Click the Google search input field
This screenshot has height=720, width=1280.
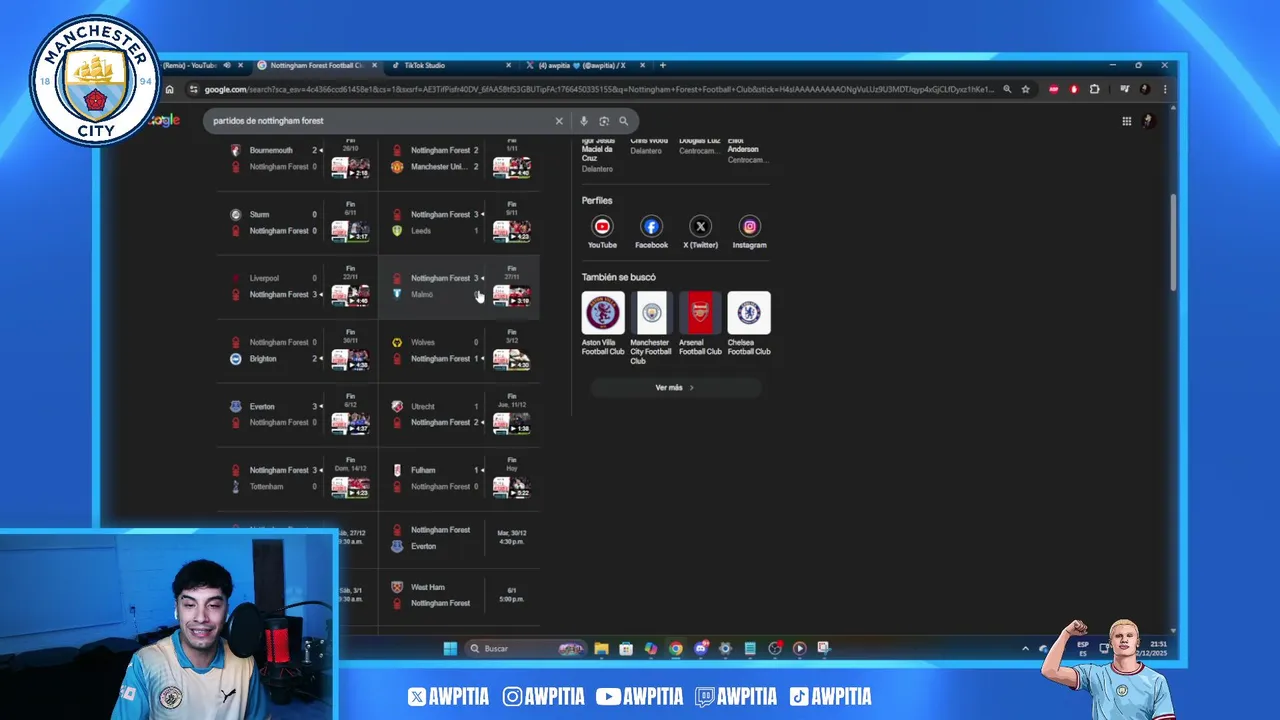(x=380, y=121)
